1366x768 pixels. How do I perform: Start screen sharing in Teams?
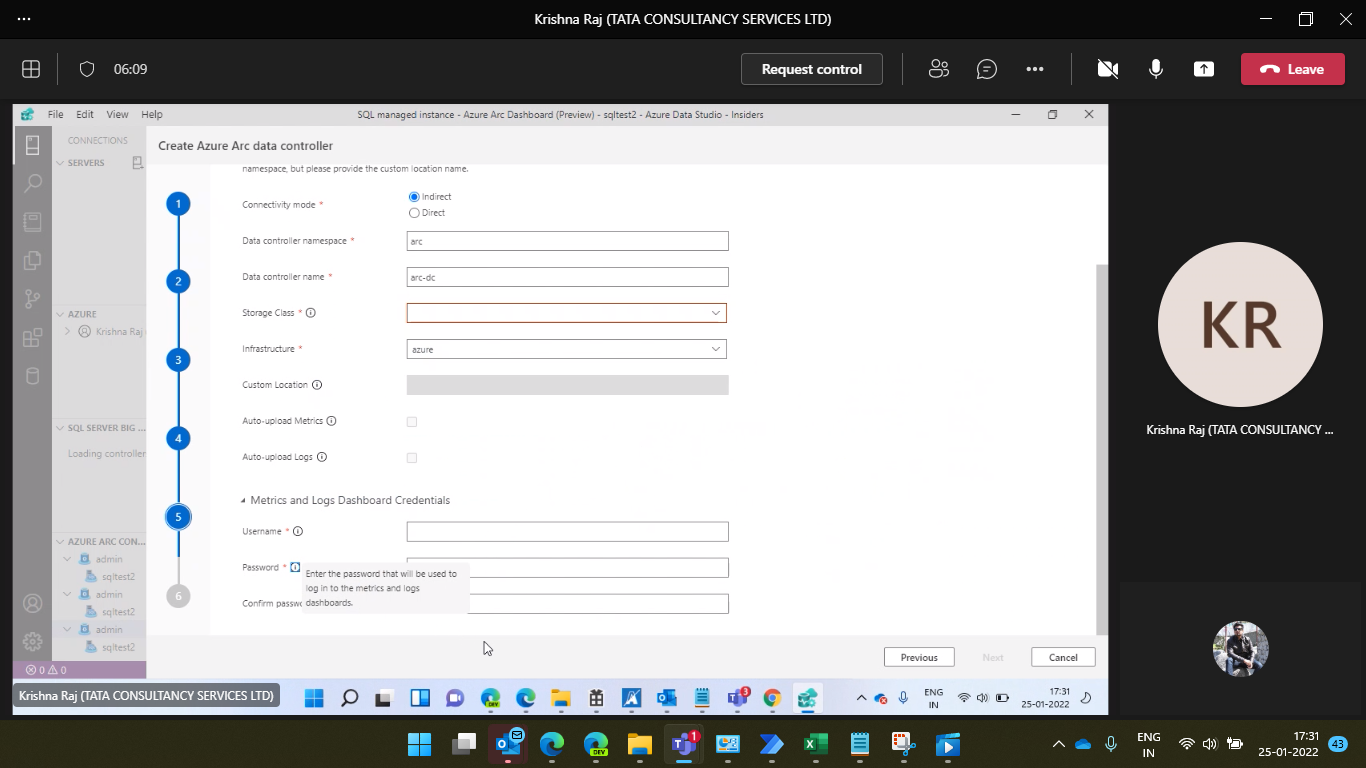(x=1203, y=69)
